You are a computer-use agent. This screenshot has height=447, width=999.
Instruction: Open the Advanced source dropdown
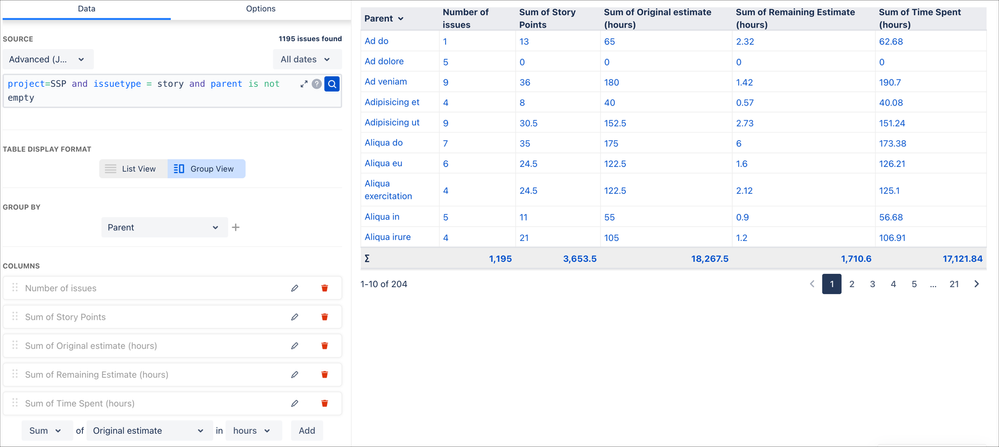pyautogui.click(x=48, y=59)
